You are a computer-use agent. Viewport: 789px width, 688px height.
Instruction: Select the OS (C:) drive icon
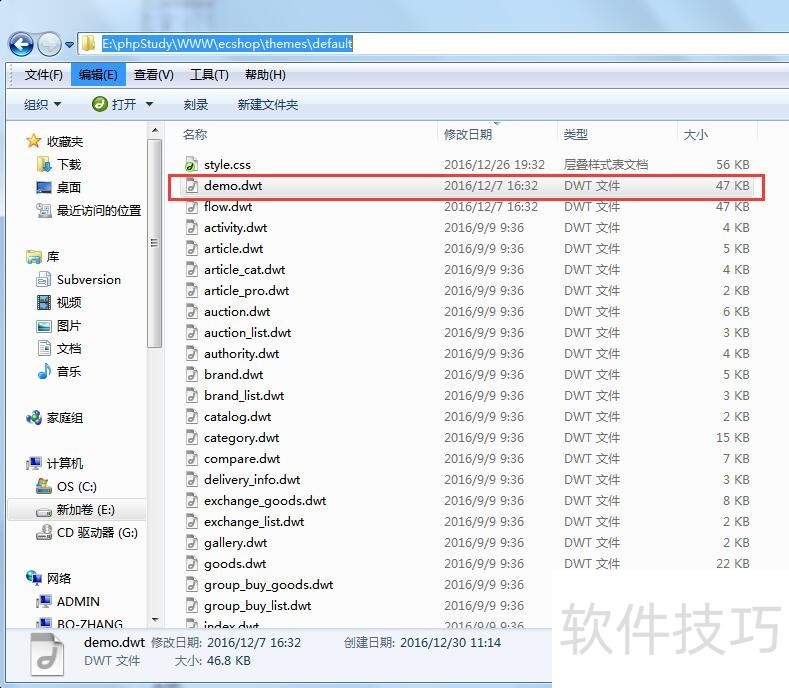coord(44,487)
